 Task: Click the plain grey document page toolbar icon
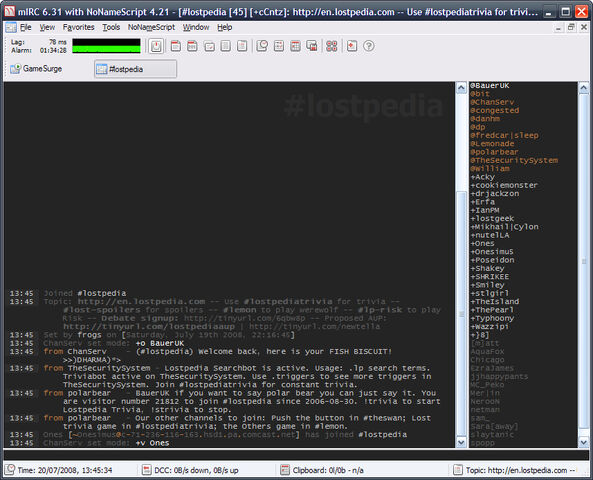point(226,46)
